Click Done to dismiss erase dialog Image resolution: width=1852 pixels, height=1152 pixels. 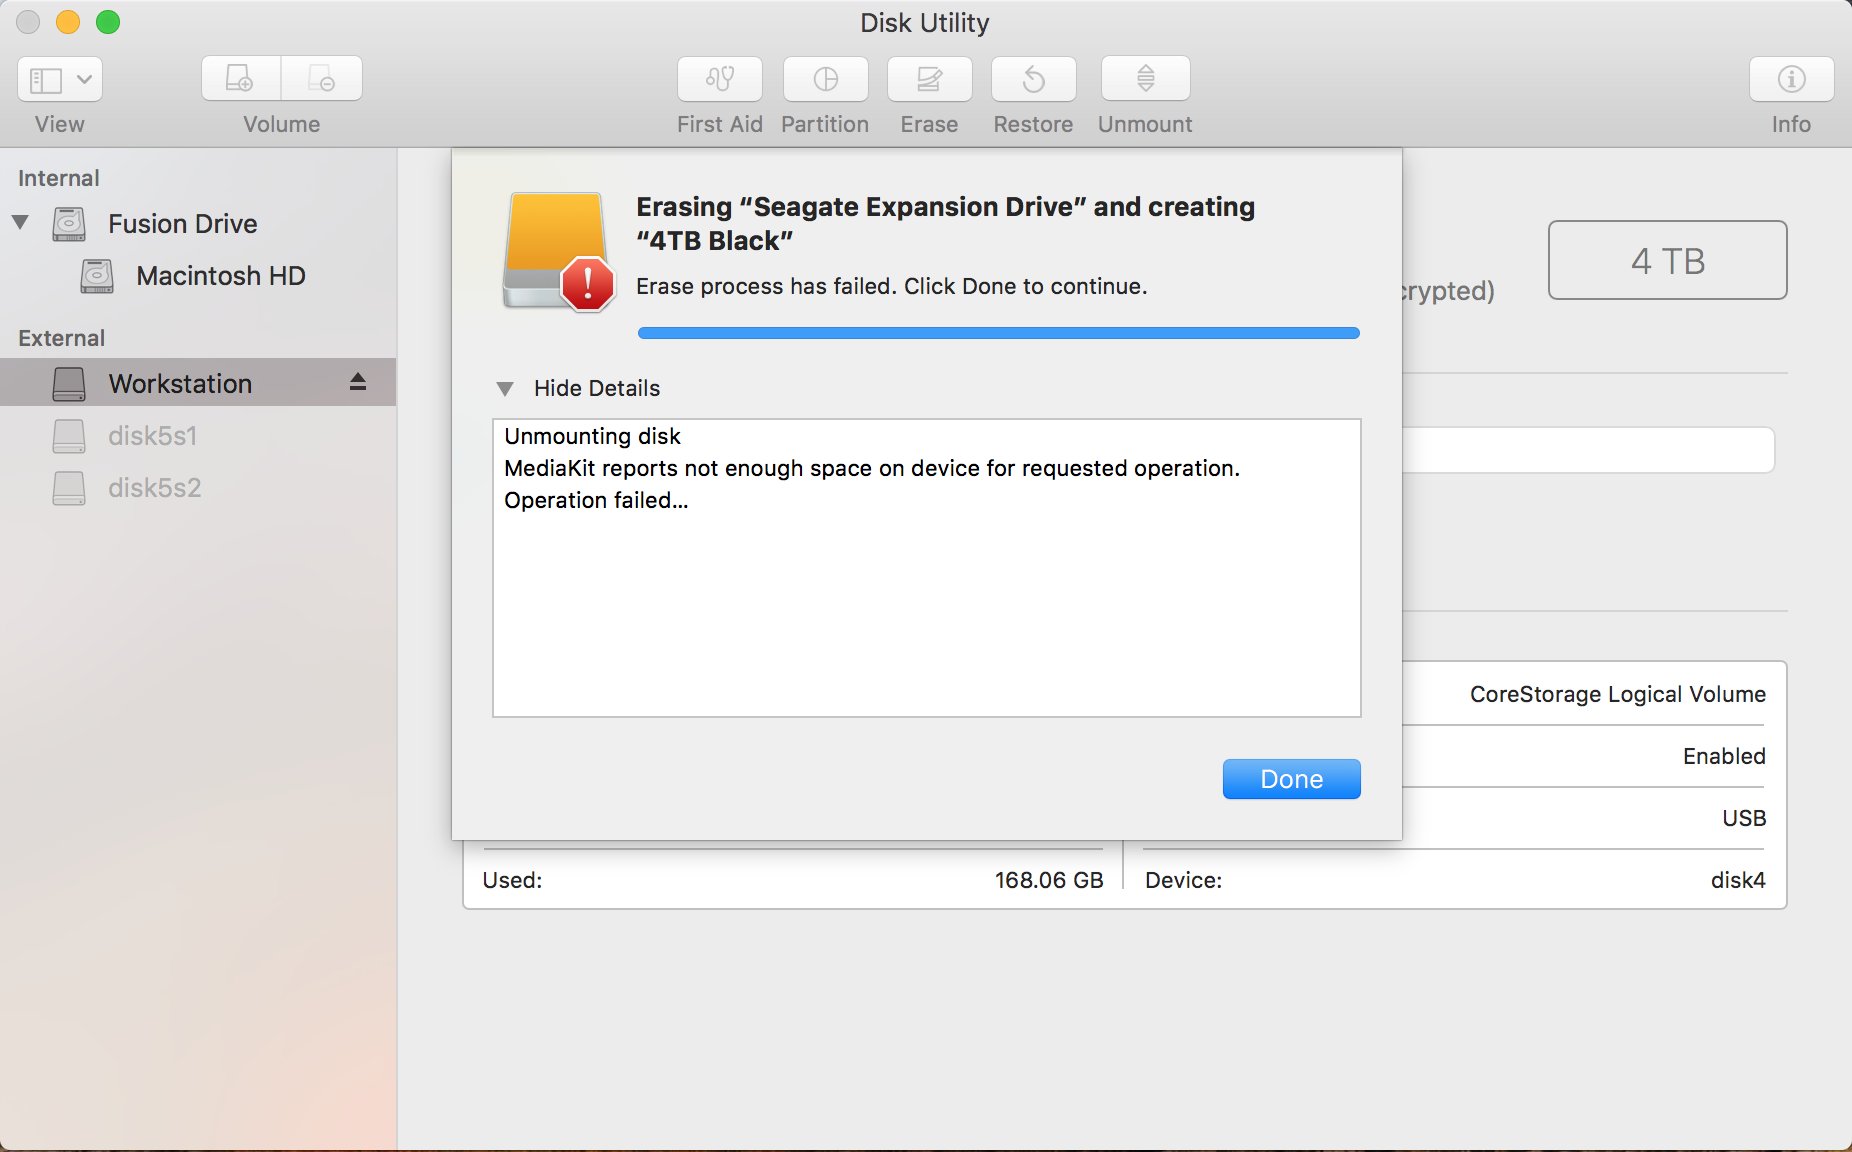1292,779
